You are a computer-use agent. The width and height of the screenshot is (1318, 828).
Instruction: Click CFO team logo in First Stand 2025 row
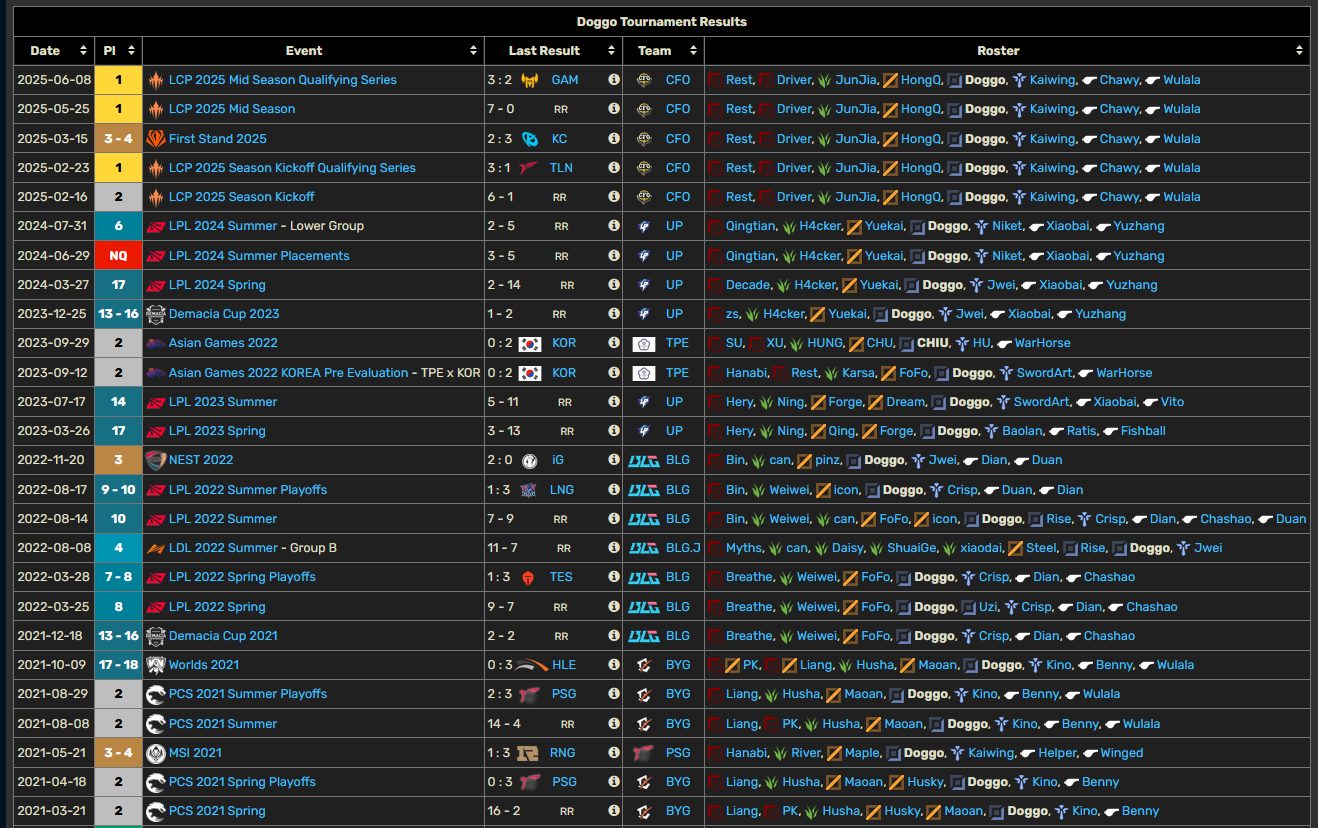(x=644, y=139)
